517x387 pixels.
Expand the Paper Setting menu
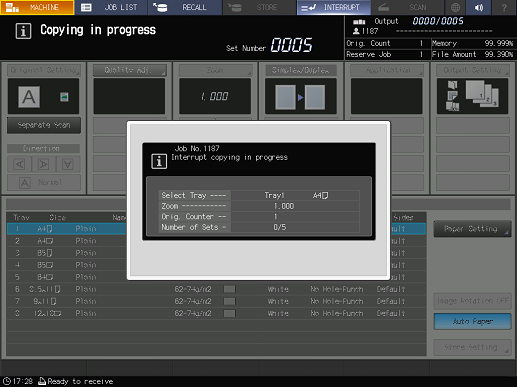click(472, 229)
